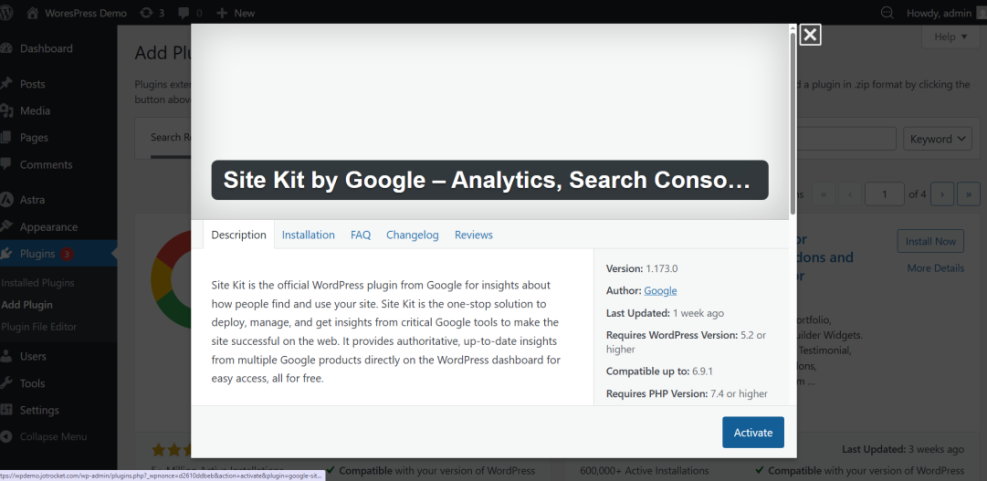Image resolution: width=987 pixels, height=481 pixels.
Task: Open the FAQ tab
Action: 361,235
